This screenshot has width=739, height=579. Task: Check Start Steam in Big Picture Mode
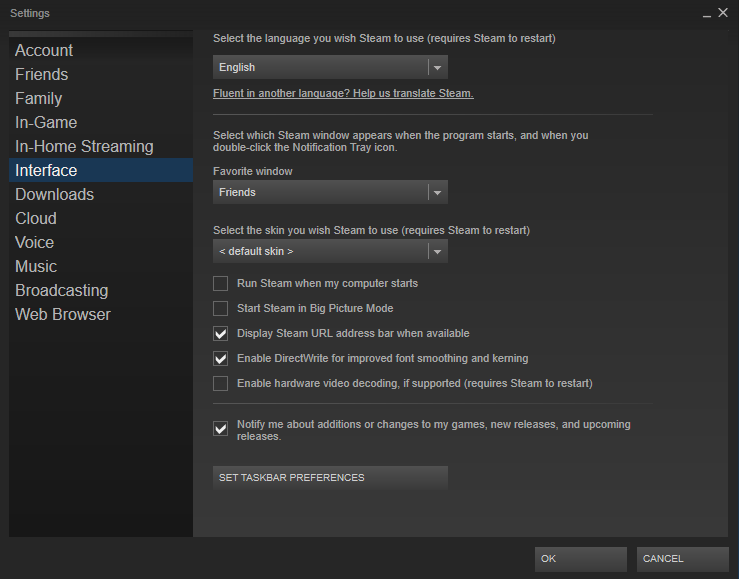[x=221, y=309]
